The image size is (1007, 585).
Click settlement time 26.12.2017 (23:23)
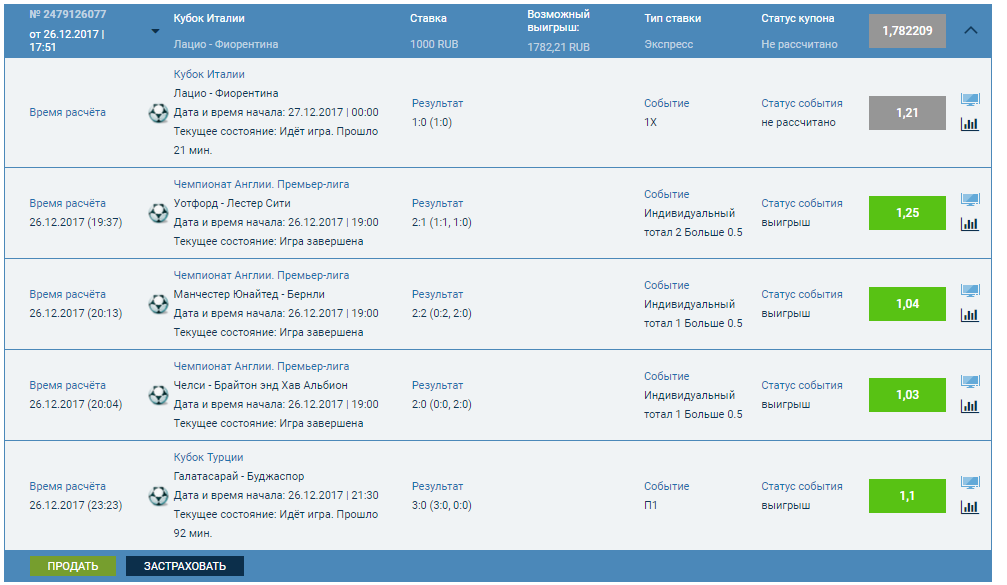pos(76,506)
